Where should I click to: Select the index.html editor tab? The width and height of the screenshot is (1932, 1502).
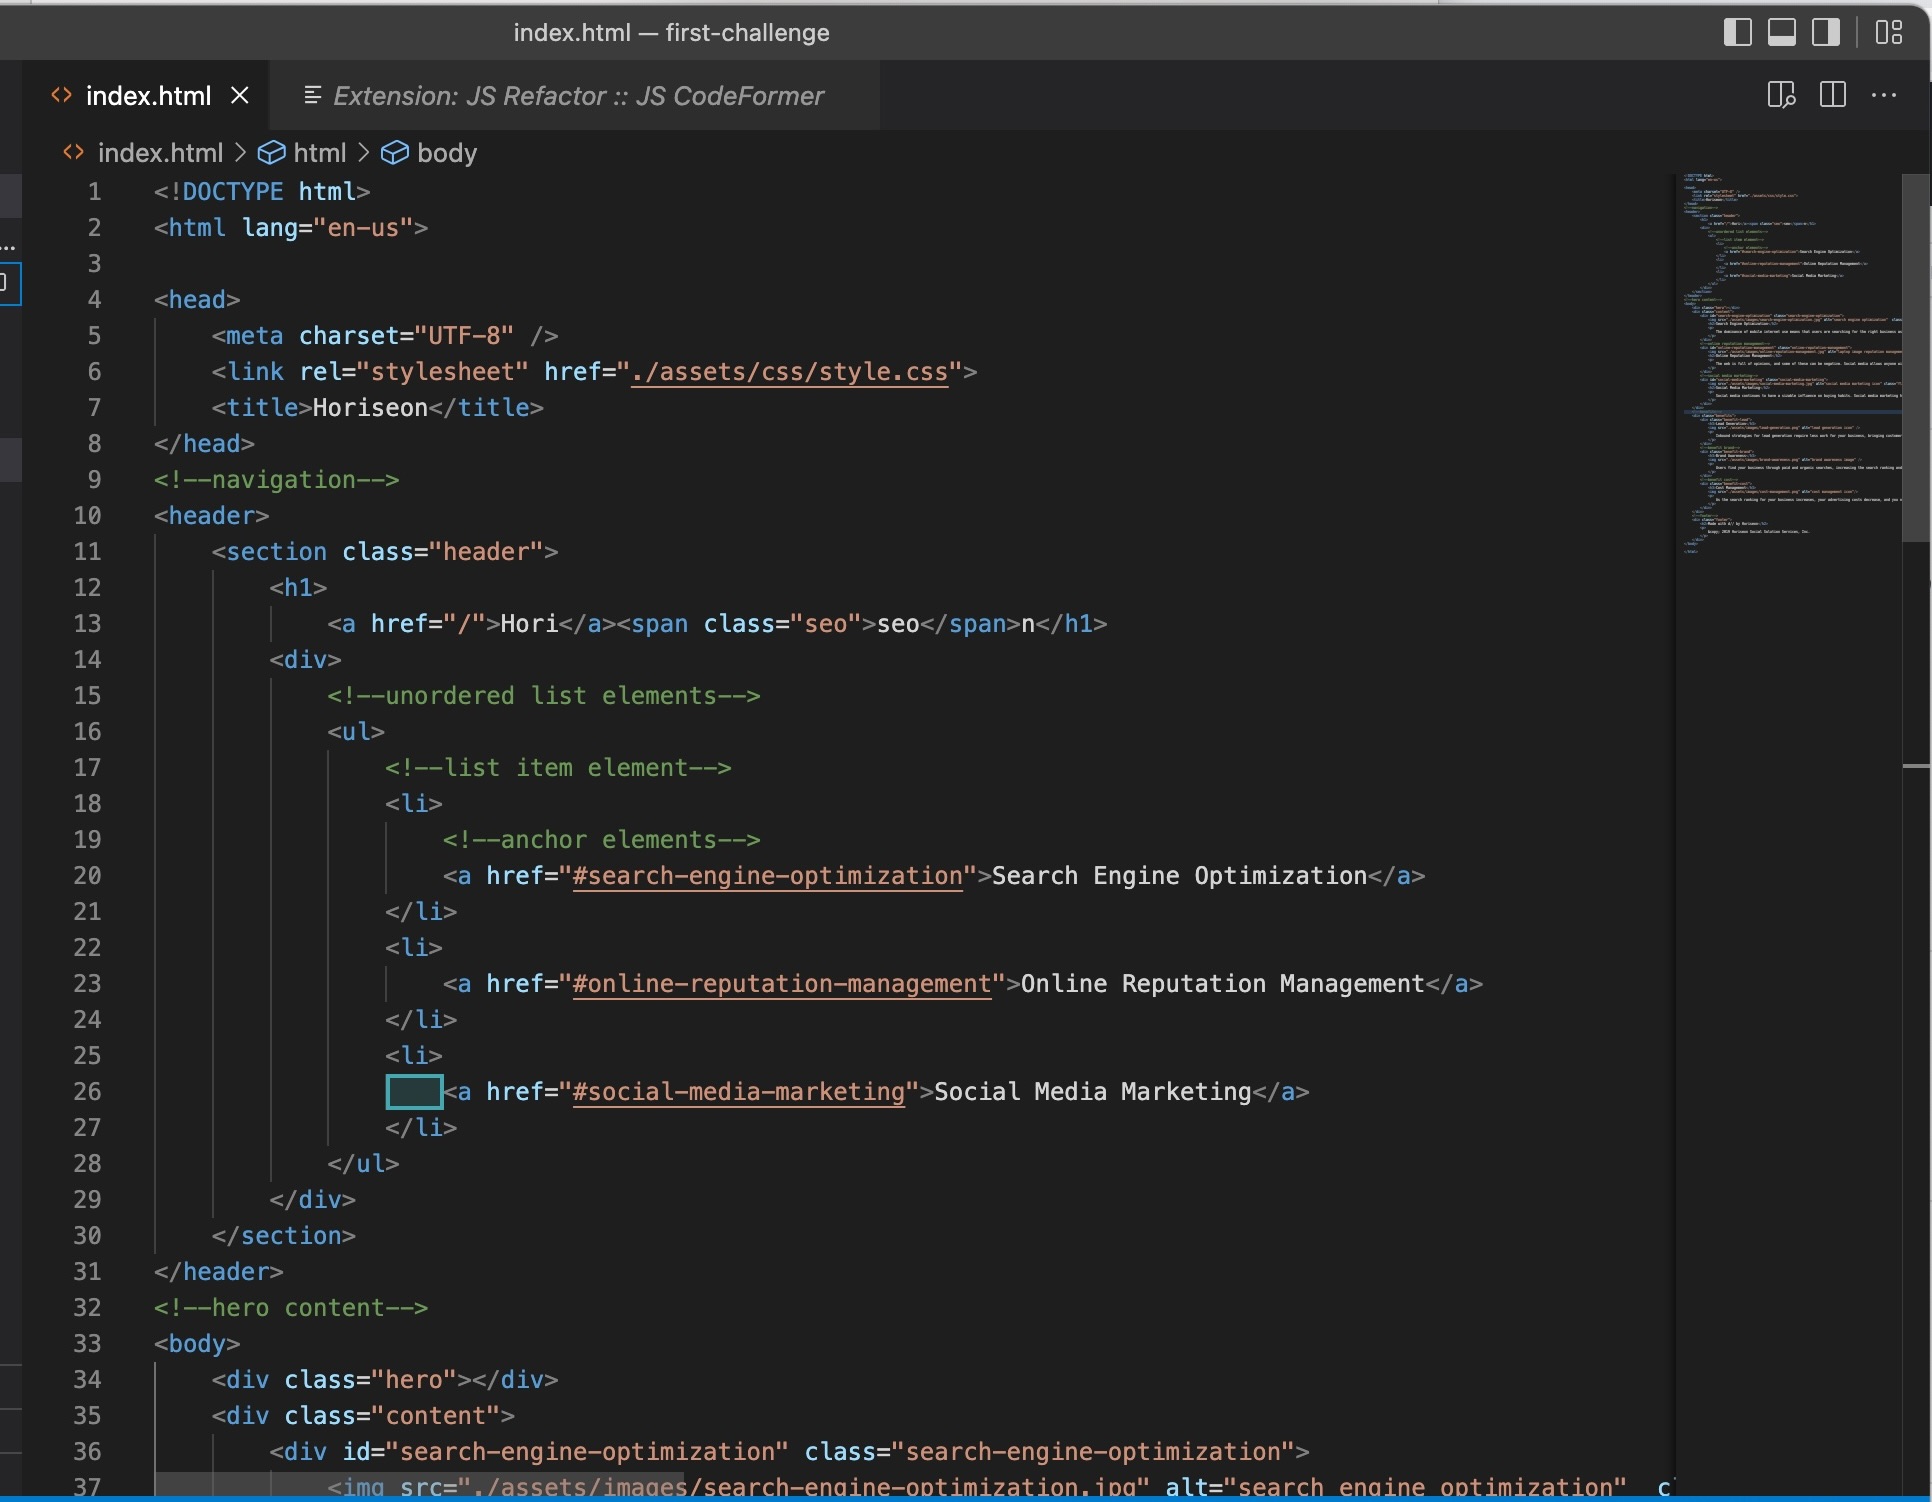click(148, 95)
